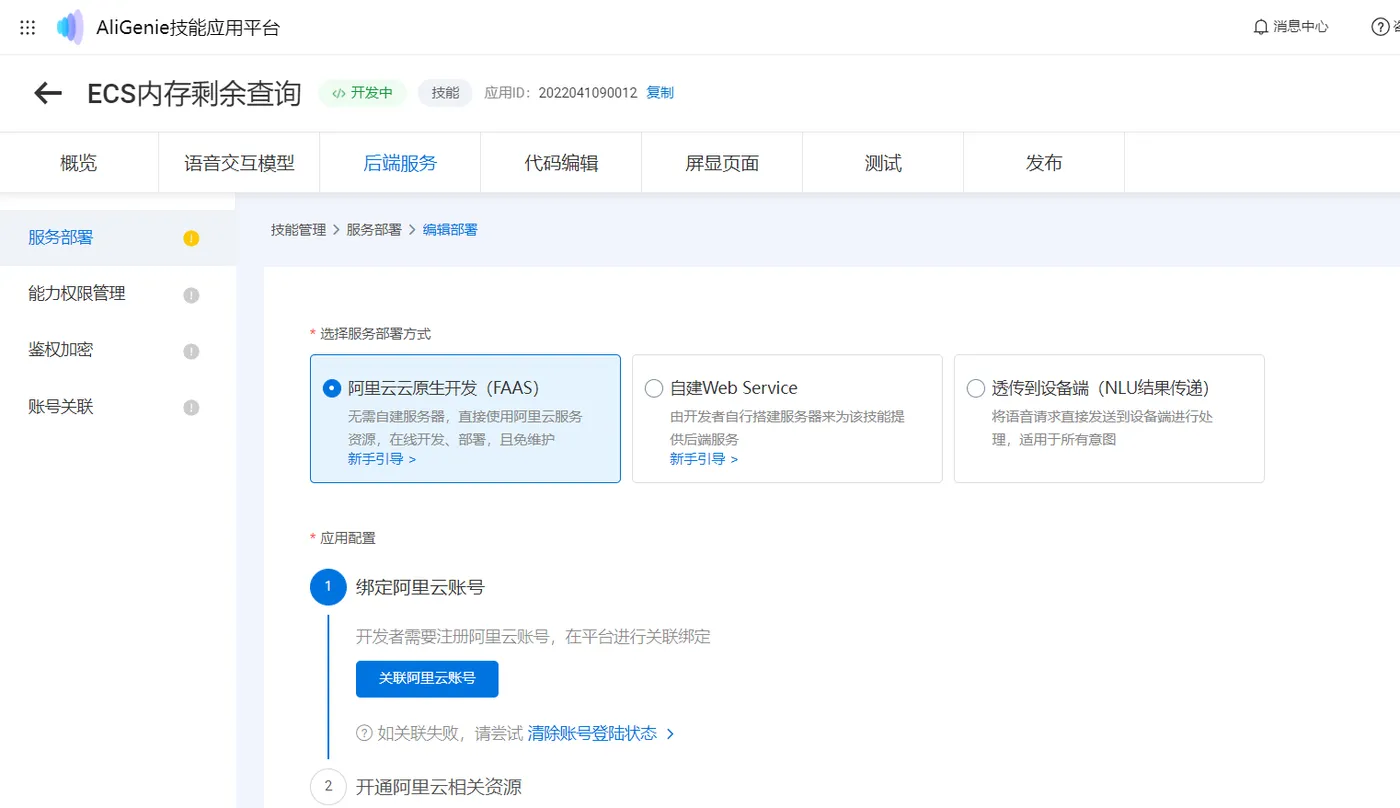Select 自建Web Service radio option
The height and width of the screenshot is (808, 1400).
pos(654,388)
